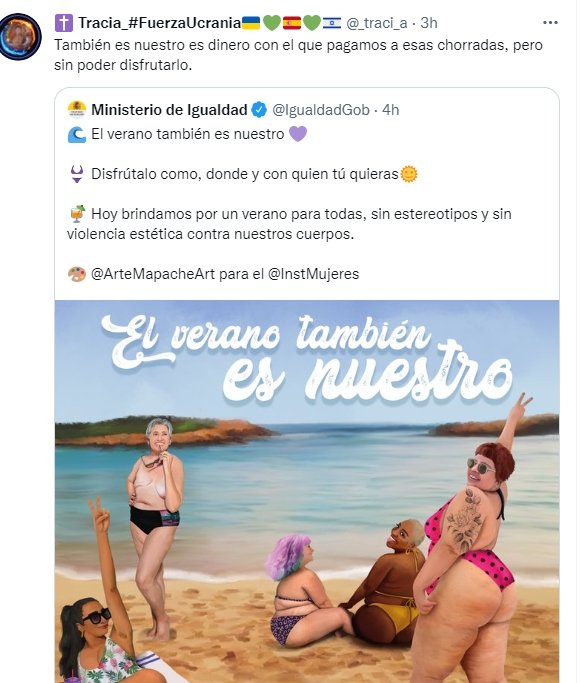
Task: Click the Tracia_#FuerzaUcrania display name
Action: click(159, 23)
